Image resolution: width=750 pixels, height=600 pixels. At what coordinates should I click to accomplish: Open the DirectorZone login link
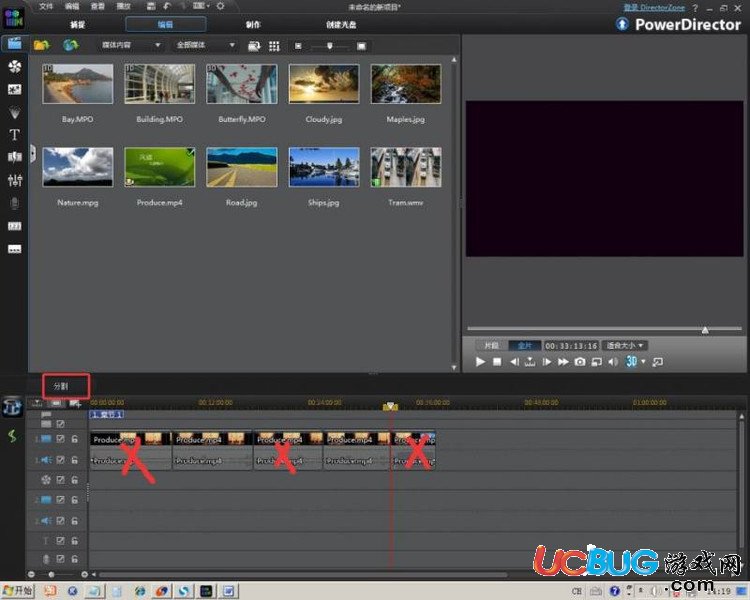(654, 7)
